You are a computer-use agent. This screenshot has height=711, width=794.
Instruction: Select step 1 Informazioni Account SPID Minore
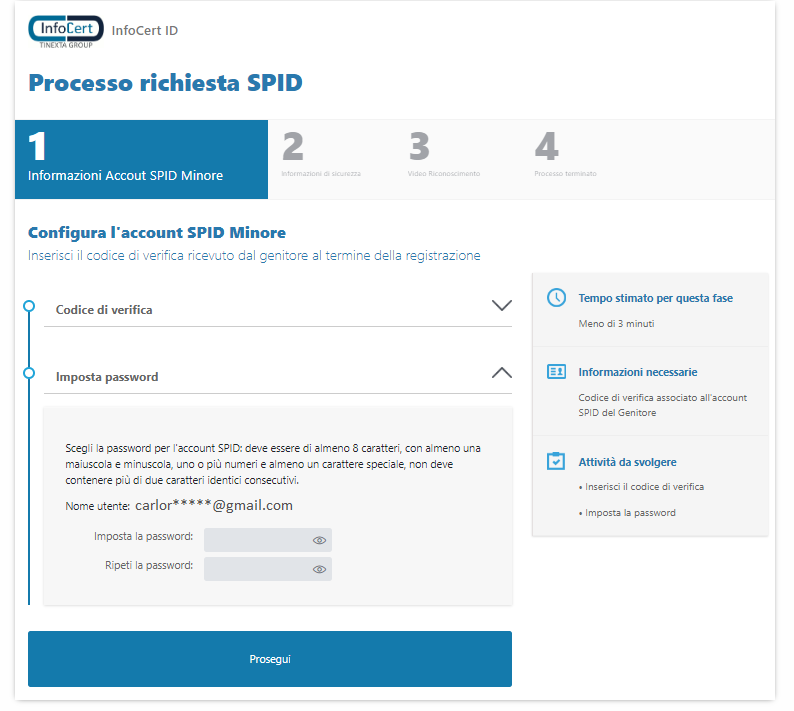click(x=141, y=160)
